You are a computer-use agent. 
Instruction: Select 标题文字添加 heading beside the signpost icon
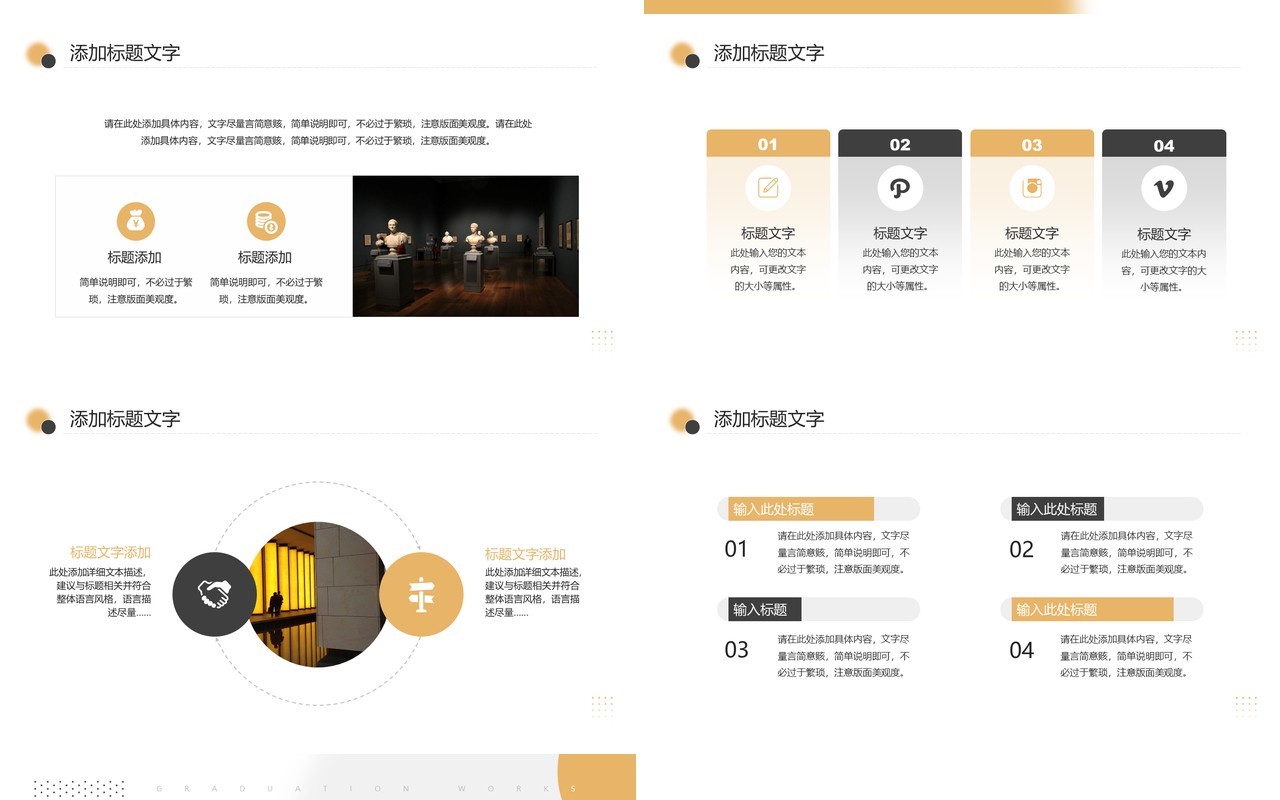[525, 554]
